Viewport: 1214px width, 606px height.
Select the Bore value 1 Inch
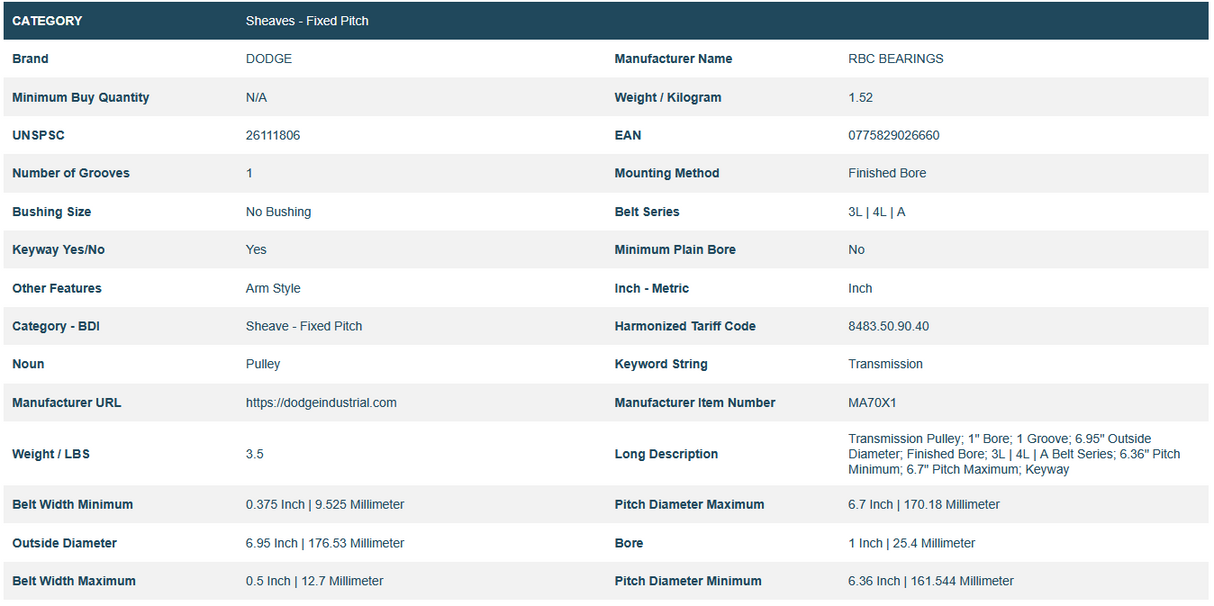[911, 544]
